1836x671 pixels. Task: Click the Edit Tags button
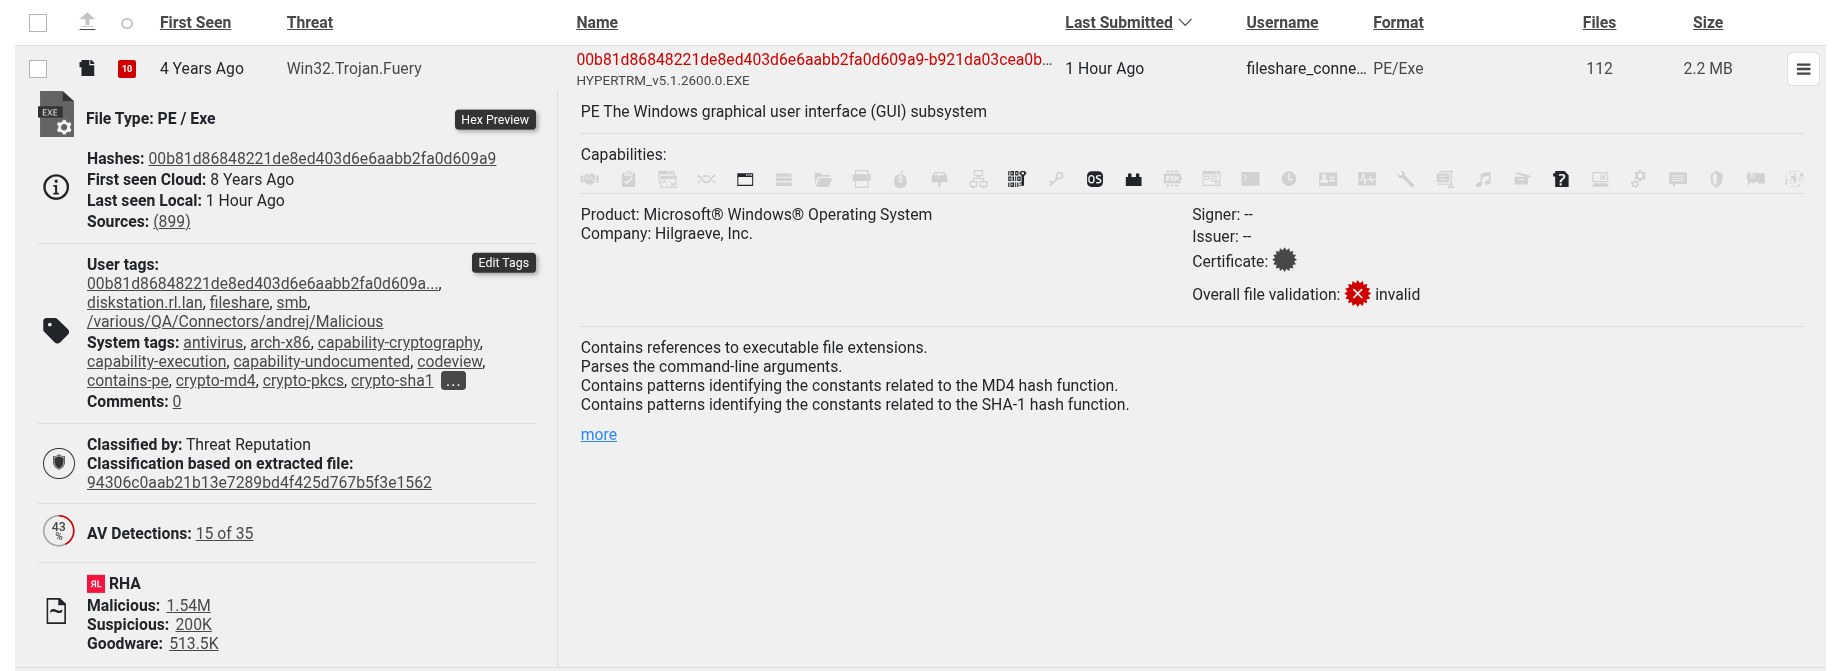[504, 262]
